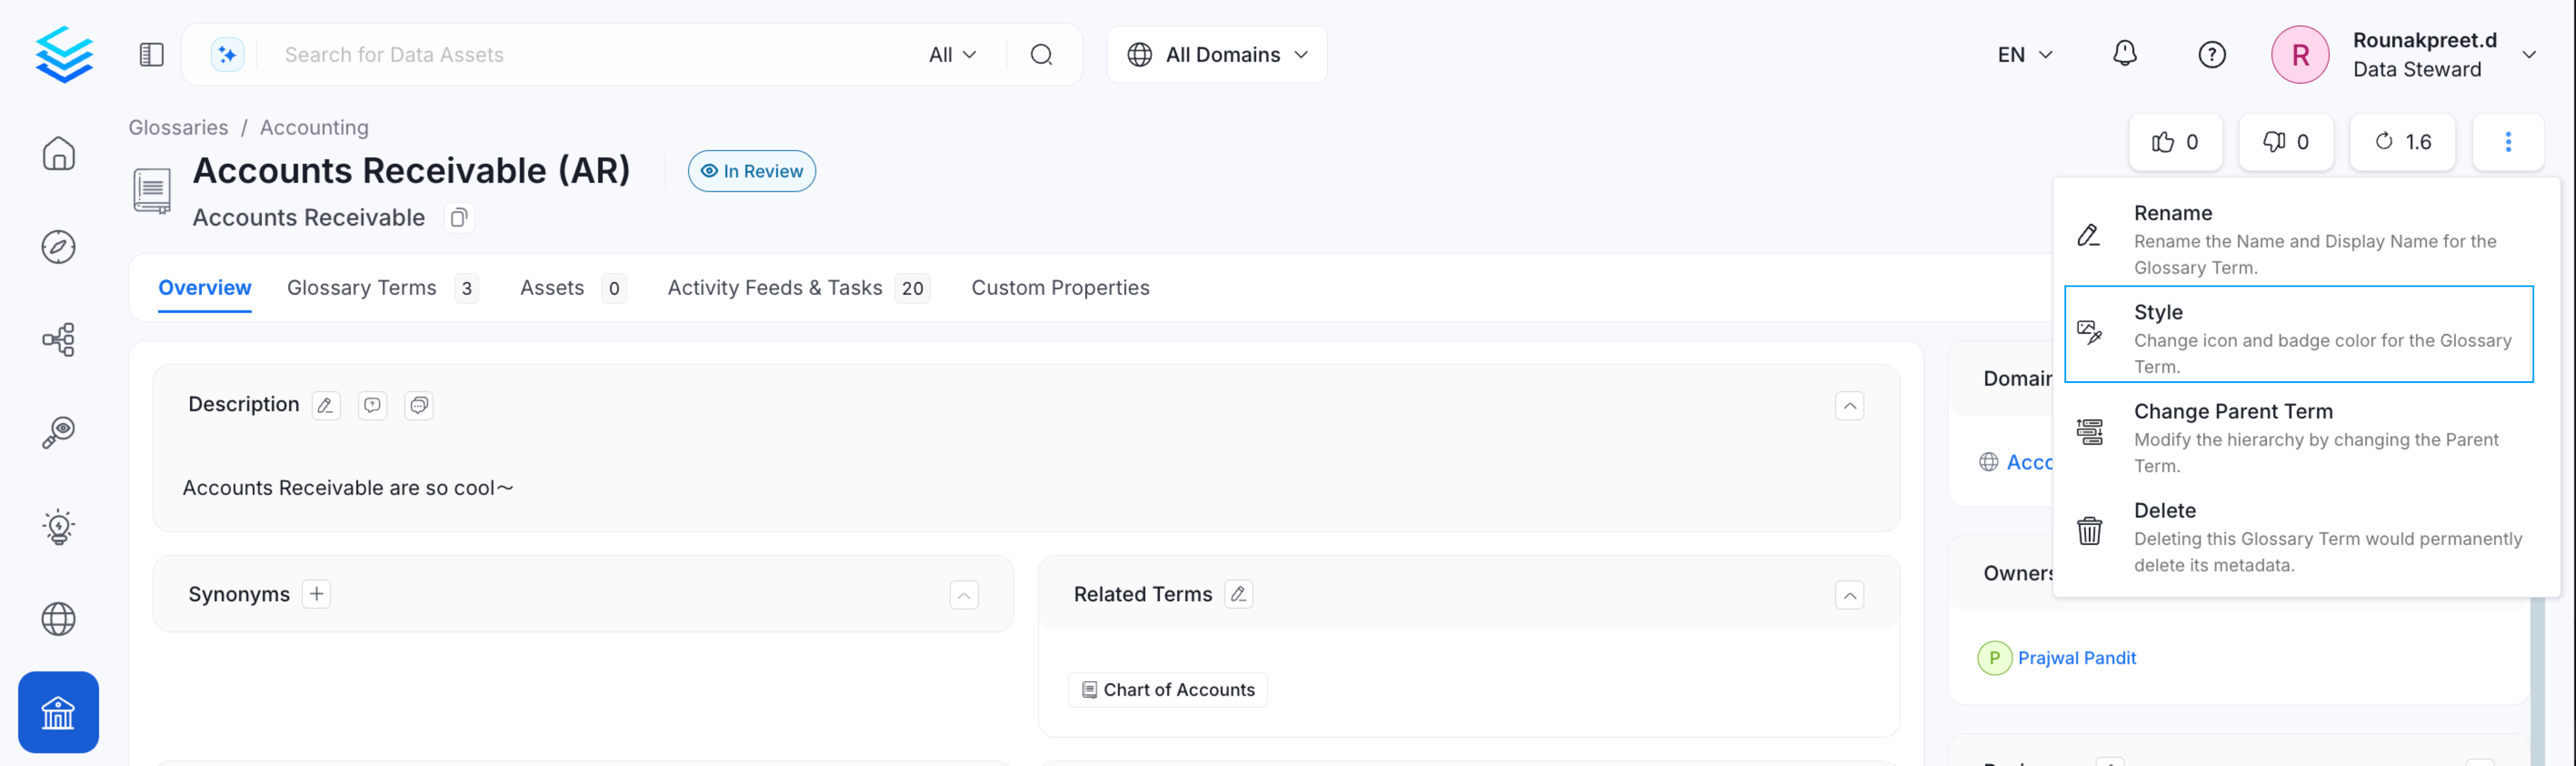Toggle the sidebar collapse icon

(x=151, y=54)
